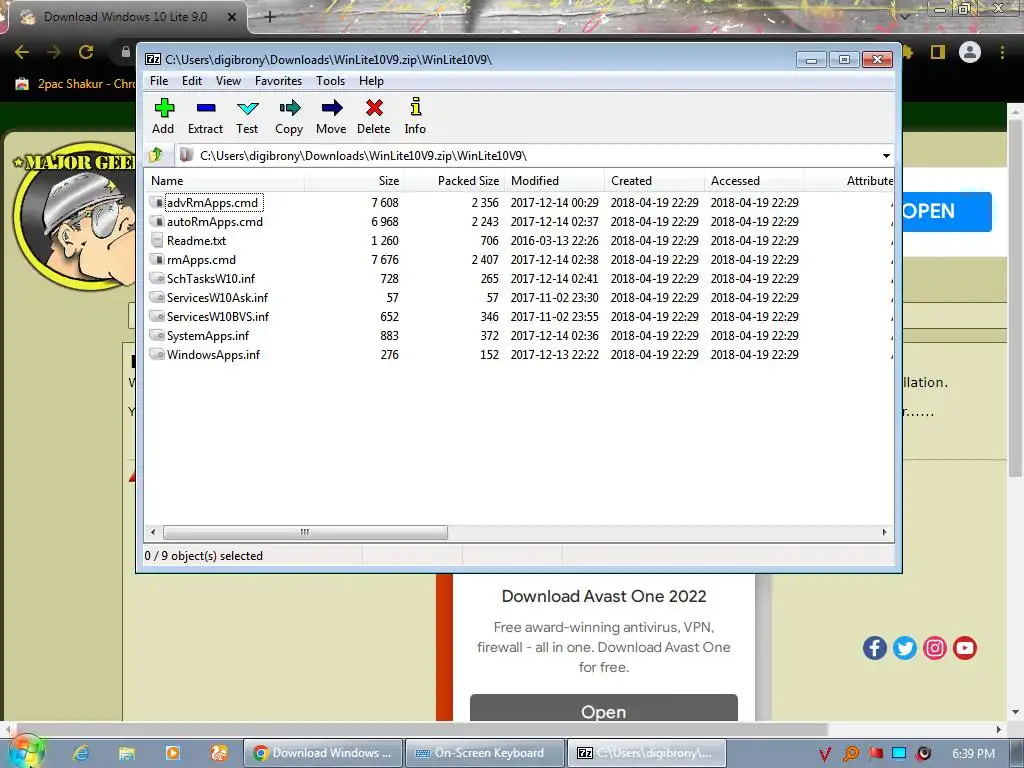Screen dimensions: 1024x768
Task: Open the YouTube icon on the web page
Action: [x=965, y=648]
